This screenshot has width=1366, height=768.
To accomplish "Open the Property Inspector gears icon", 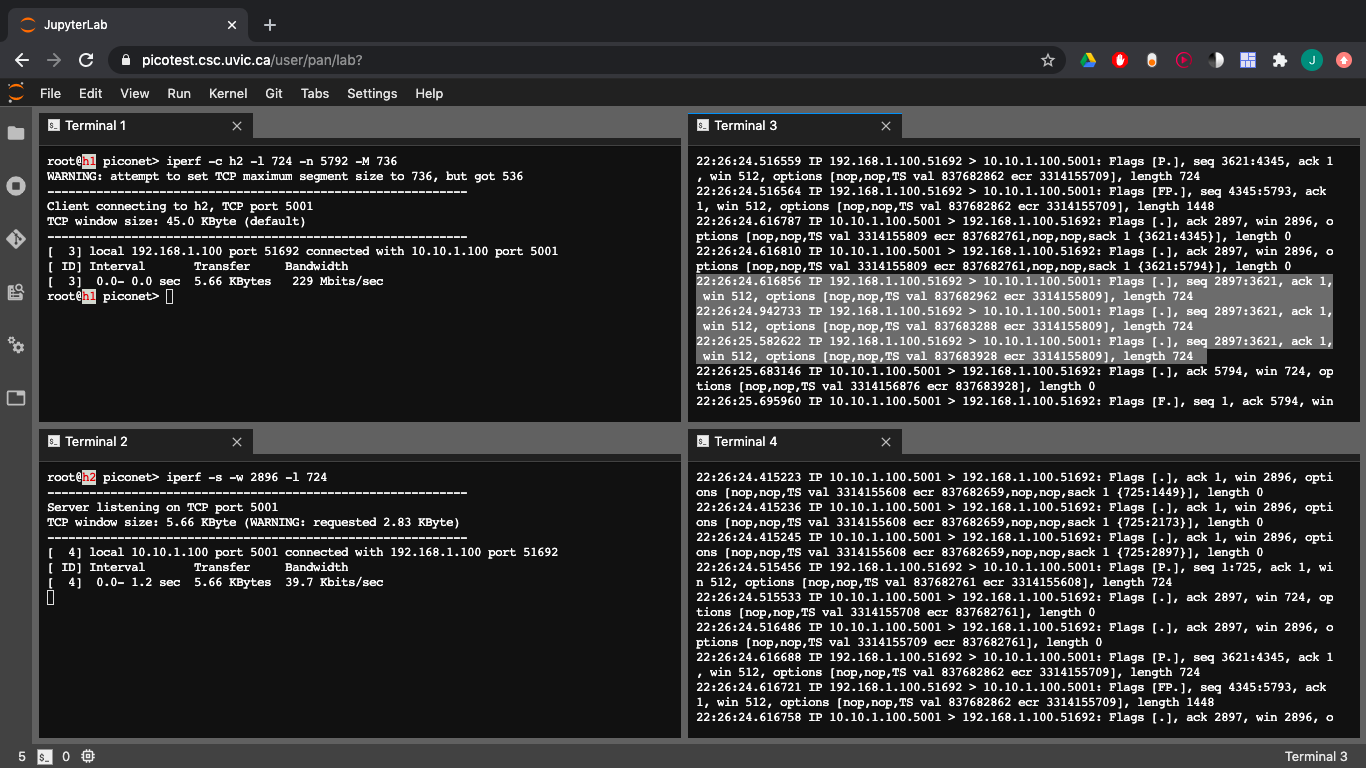I will pyautogui.click(x=16, y=345).
